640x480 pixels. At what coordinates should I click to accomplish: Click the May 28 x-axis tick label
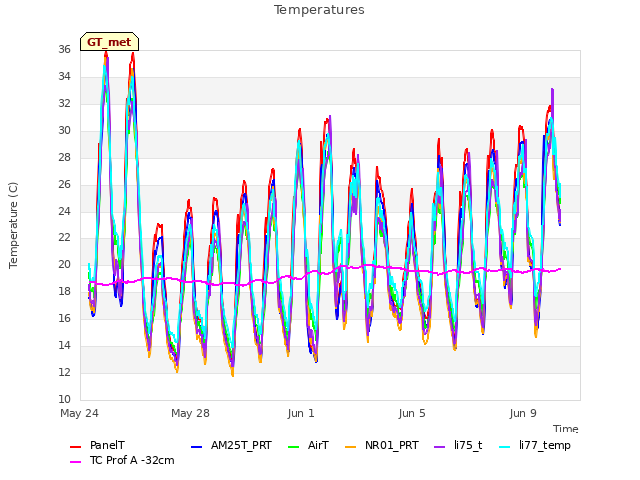[x=190, y=413]
